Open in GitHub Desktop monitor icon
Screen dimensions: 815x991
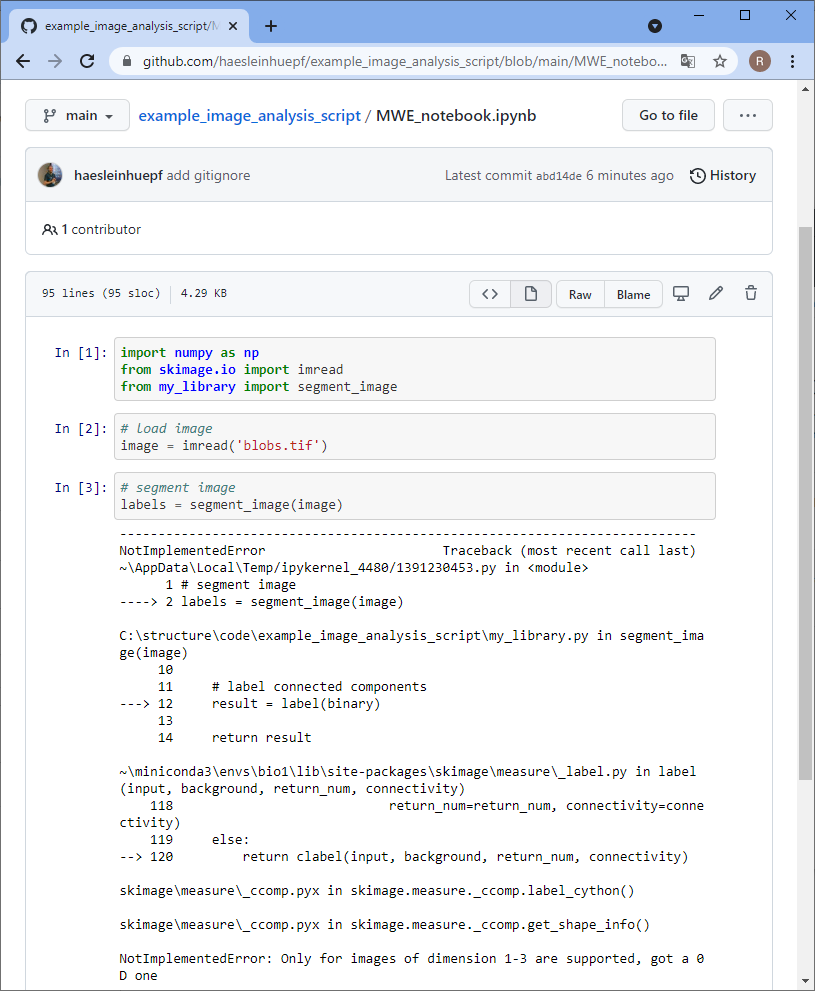click(x=681, y=294)
